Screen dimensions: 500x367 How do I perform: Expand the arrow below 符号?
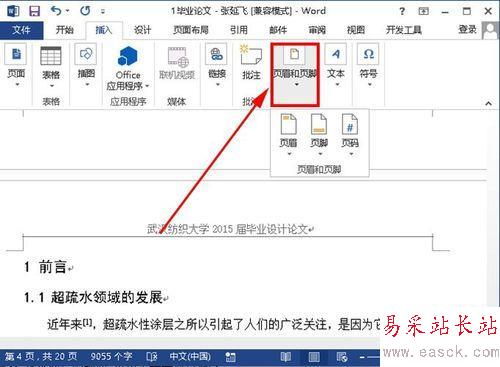[369, 85]
